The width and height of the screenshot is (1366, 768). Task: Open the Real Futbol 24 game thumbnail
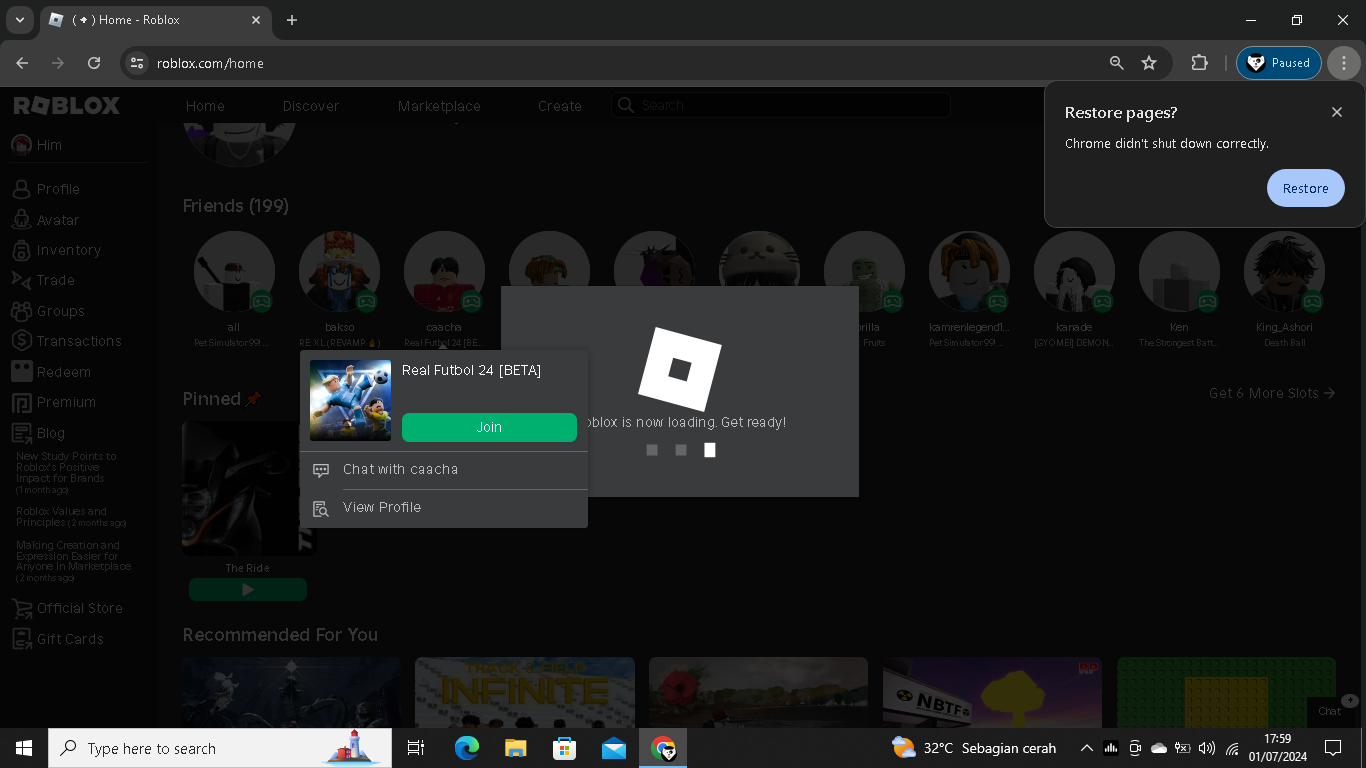tap(350, 400)
